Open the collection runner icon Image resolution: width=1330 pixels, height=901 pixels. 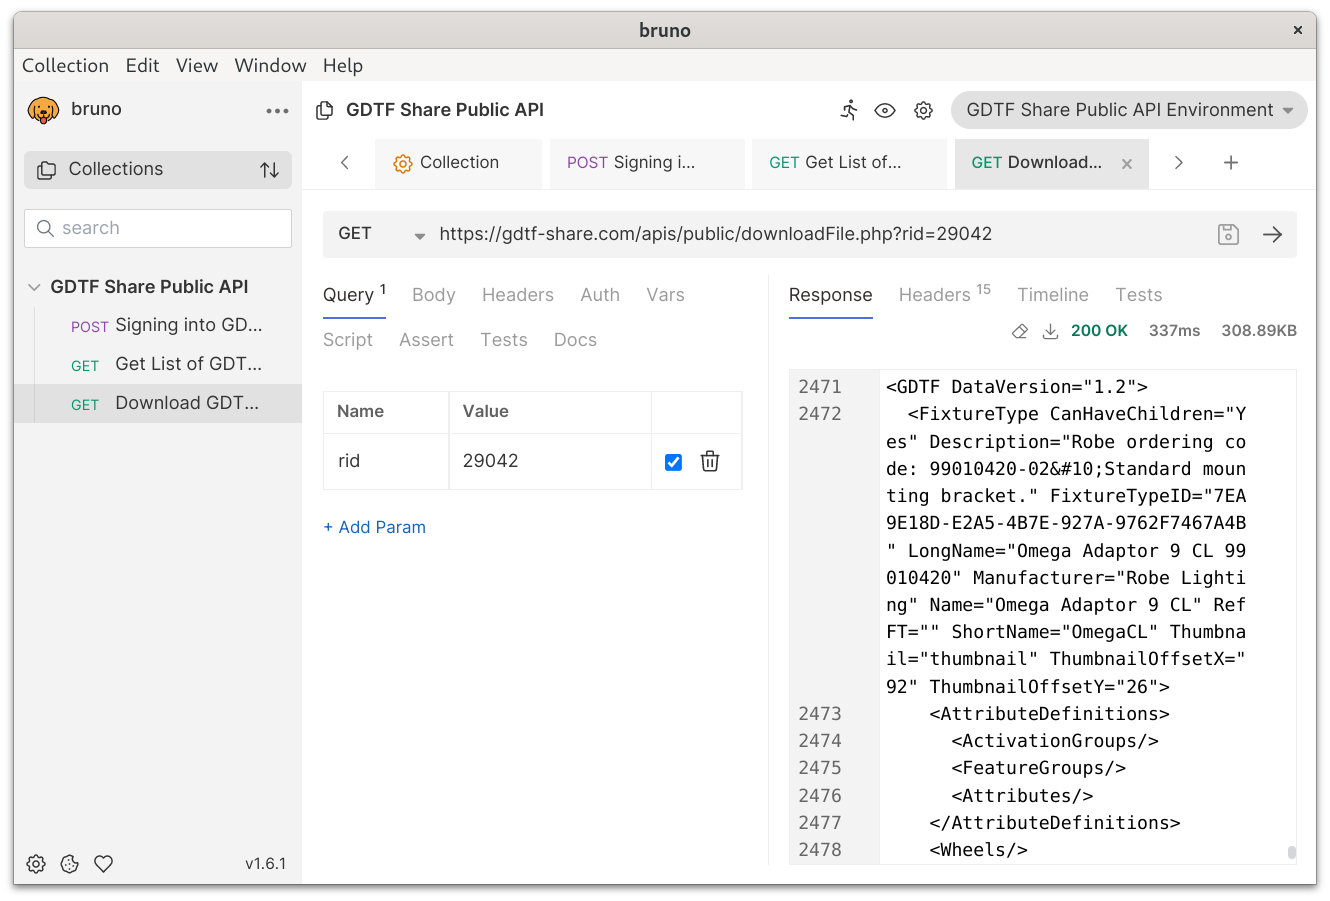click(849, 110)
